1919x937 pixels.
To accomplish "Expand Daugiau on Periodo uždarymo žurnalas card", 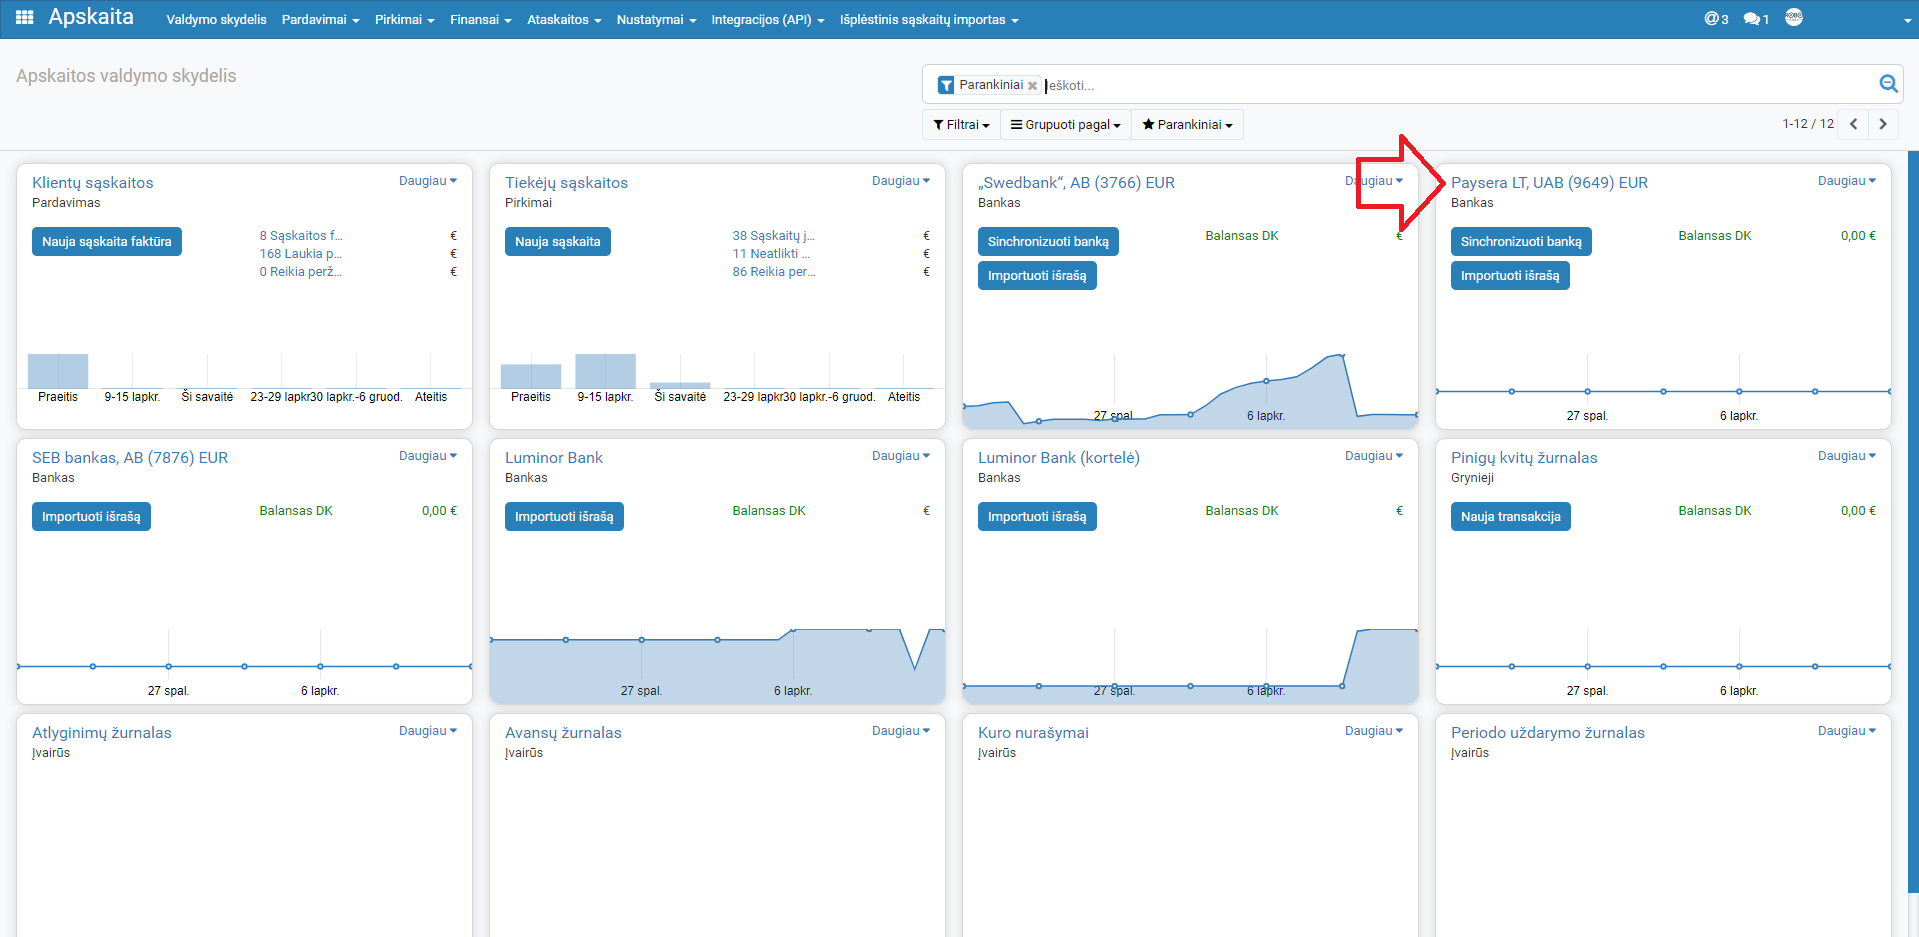I will coord(1847,731).
